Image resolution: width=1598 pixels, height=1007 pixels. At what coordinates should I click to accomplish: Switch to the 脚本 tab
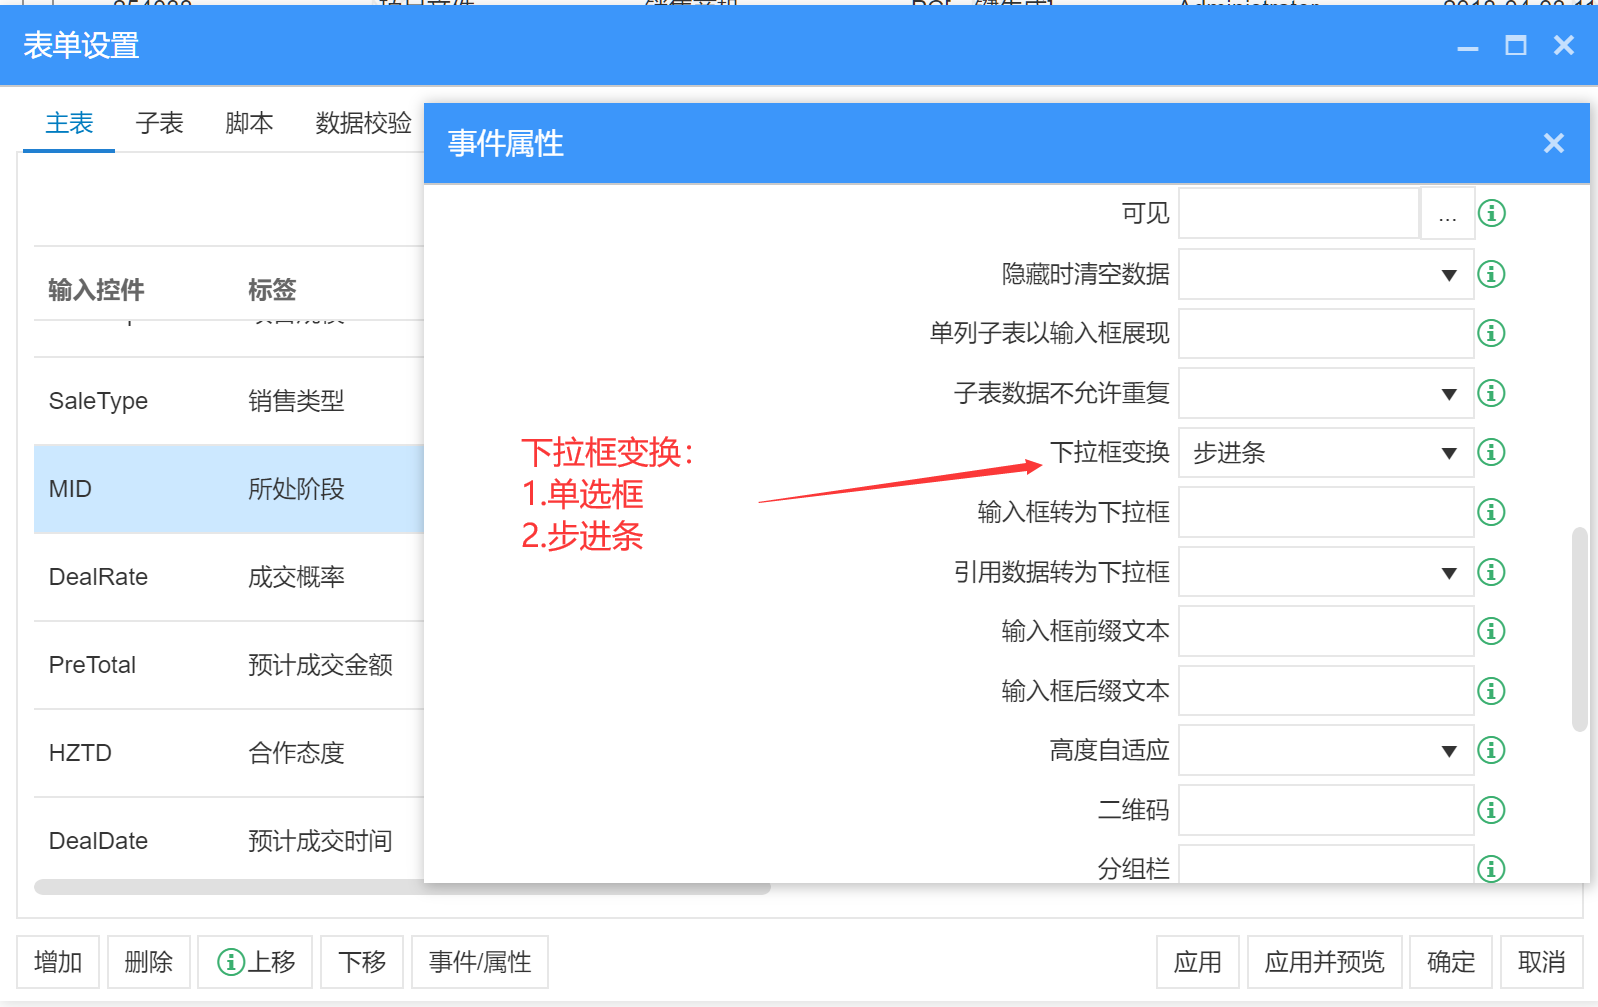(x=249, y=123)
